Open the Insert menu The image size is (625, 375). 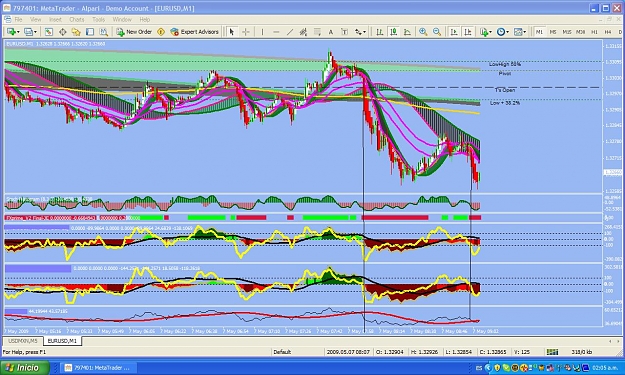(55, 20)
